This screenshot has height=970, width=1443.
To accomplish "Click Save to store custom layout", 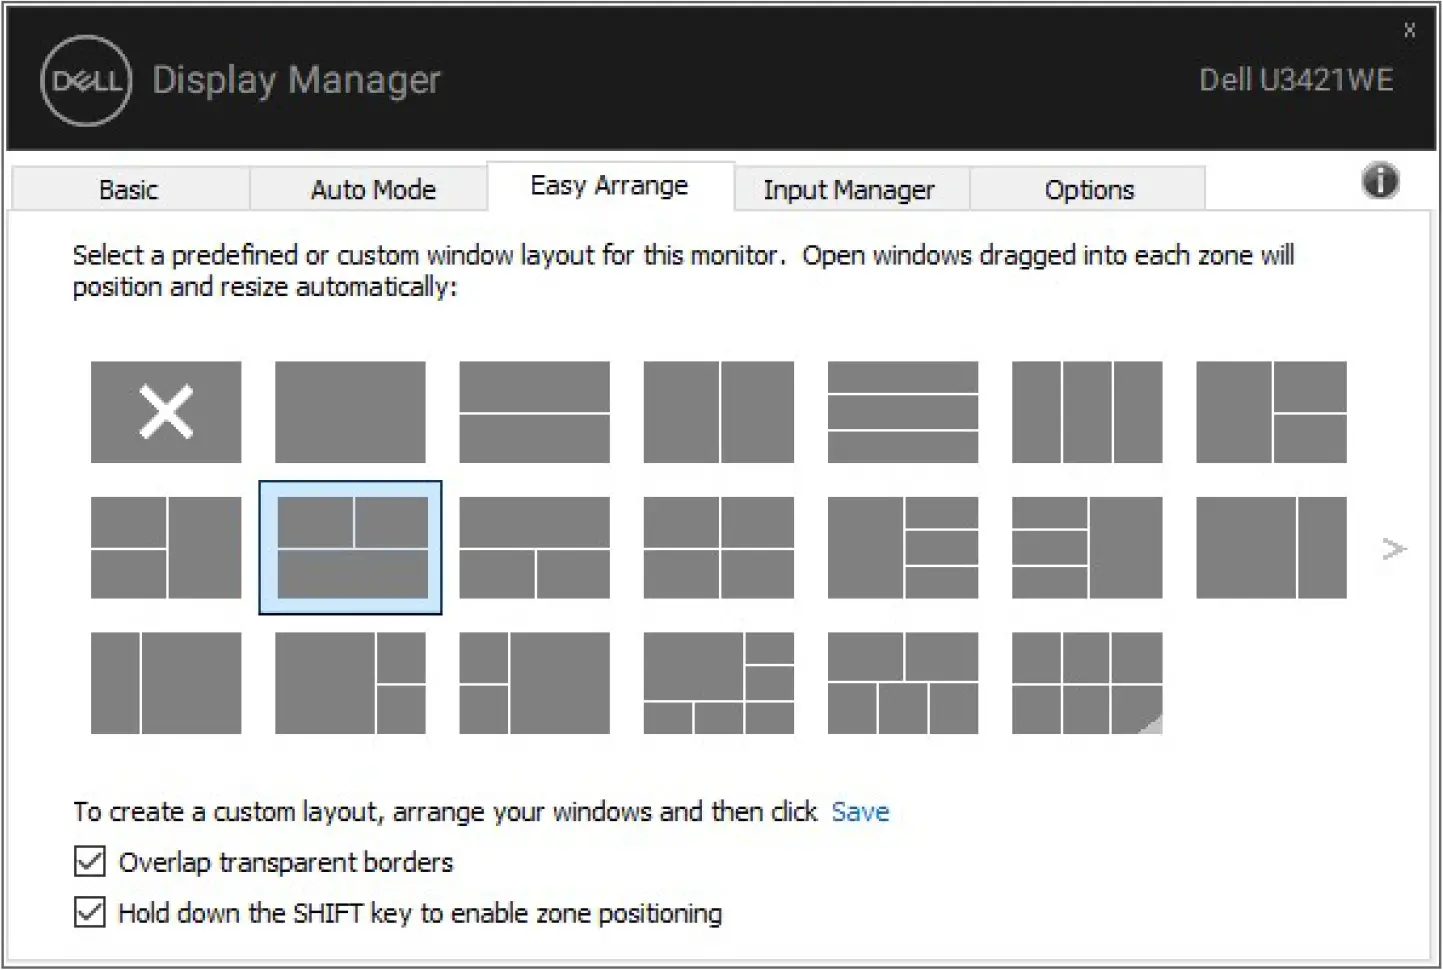I will pos(860,812).
